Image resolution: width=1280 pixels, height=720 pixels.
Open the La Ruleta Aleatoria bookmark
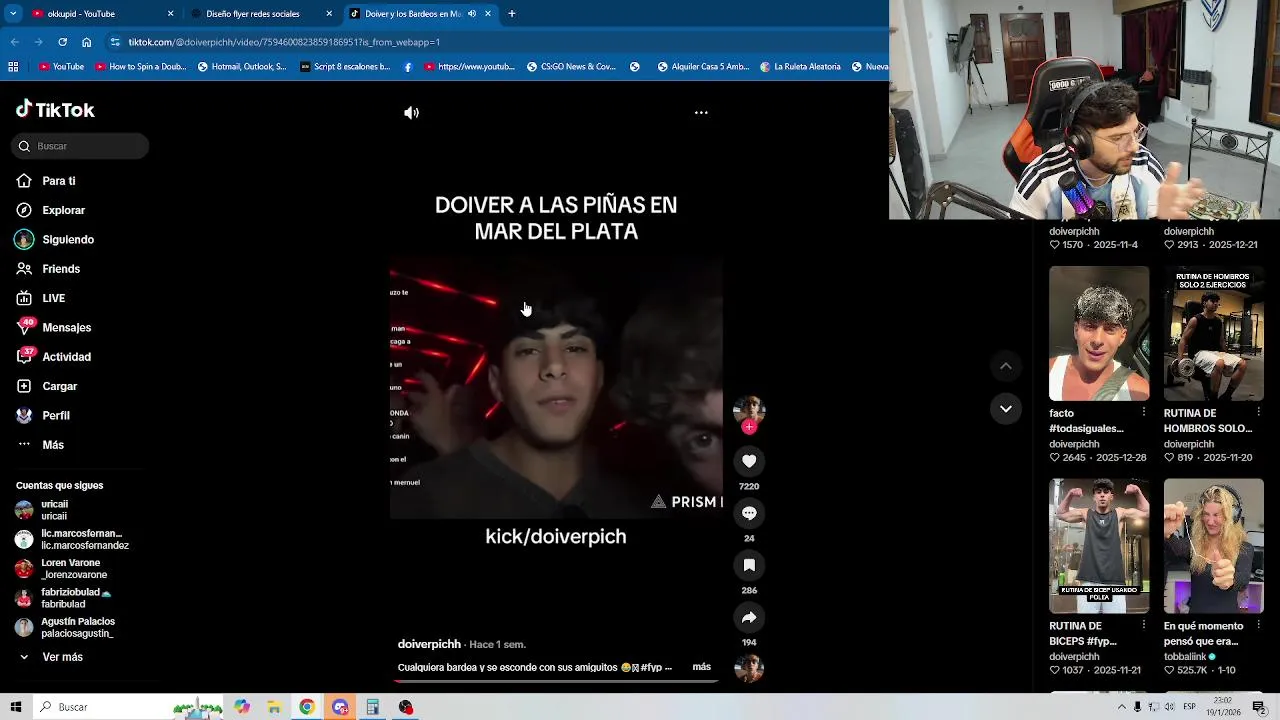800,67
